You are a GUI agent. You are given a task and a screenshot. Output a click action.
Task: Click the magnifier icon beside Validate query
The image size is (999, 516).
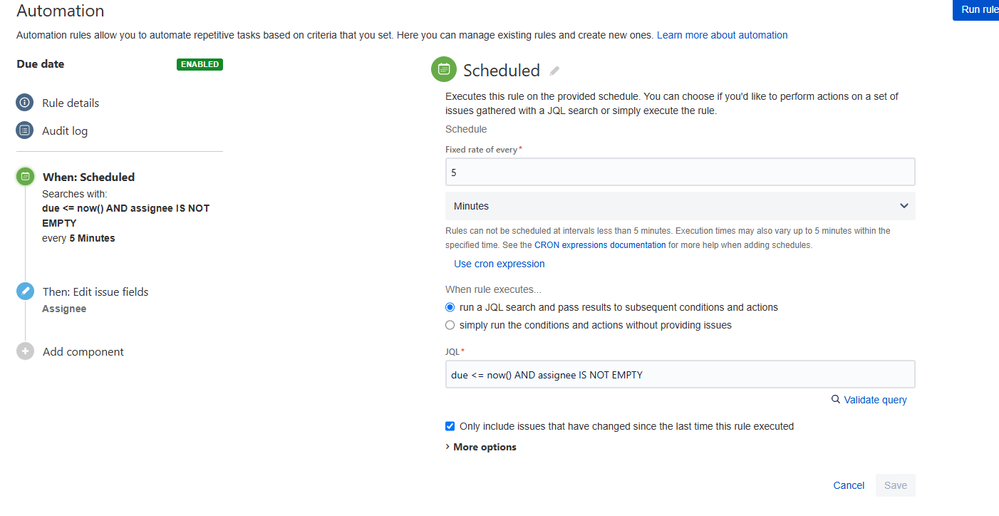tap(836, 399)
